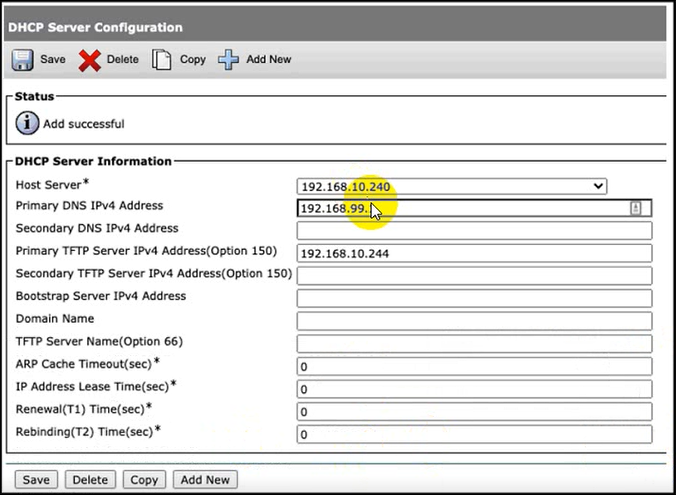Focus the Primary TFTP Server IPv4 Address field
Screen dimensions: 676x495
(474, 253)
